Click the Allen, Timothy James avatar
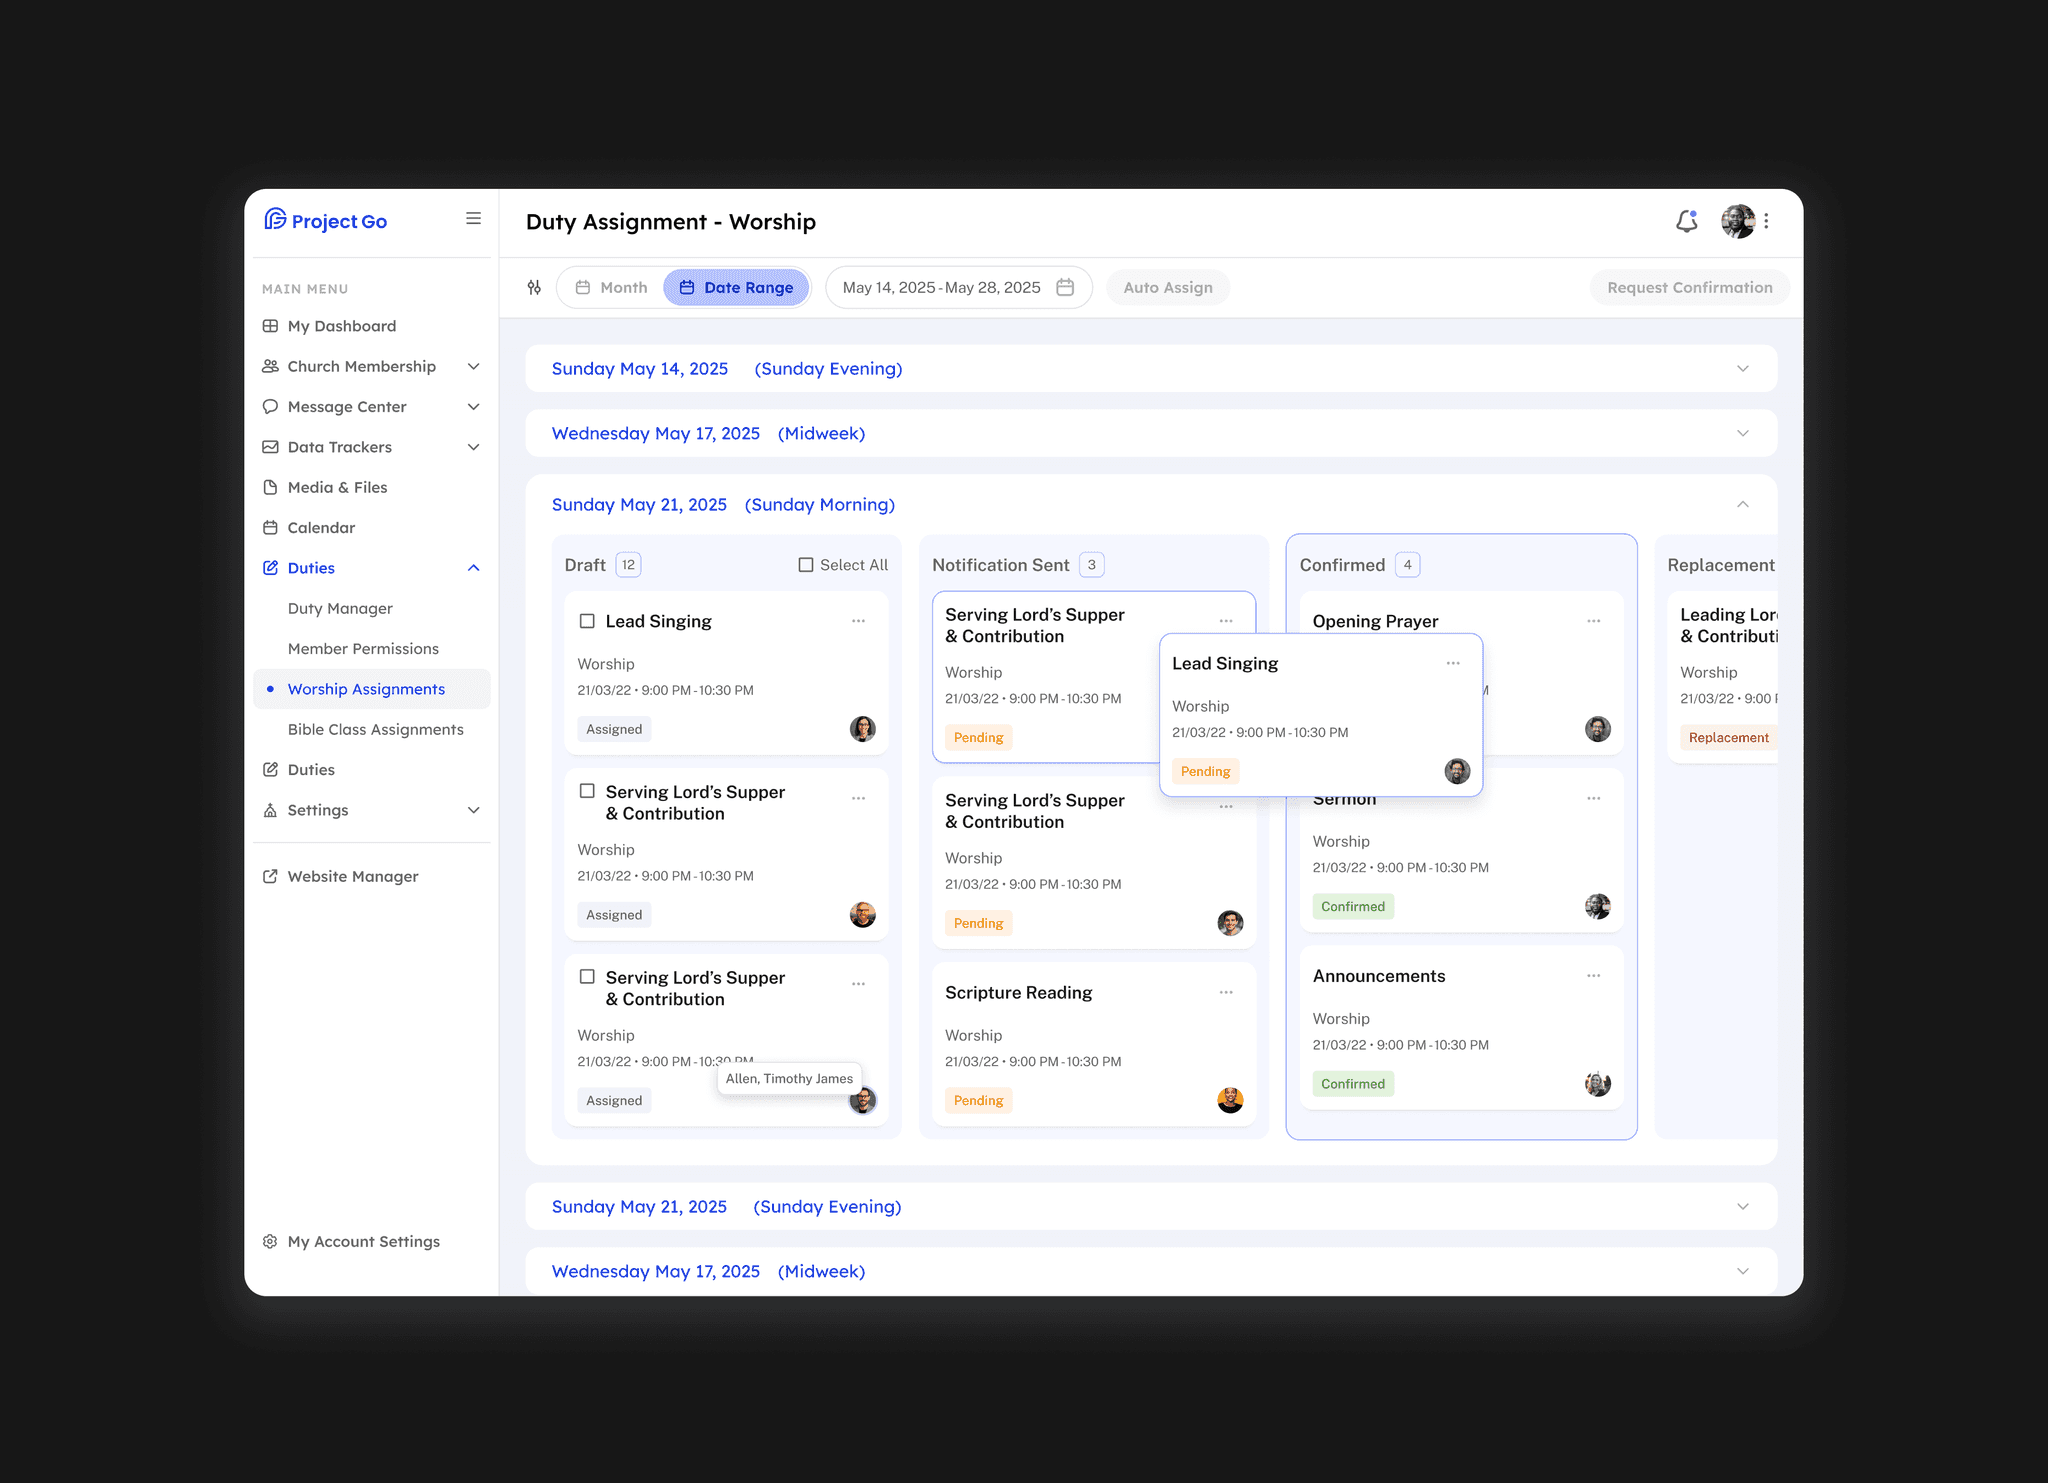This screenshot has width=2048, height=1483. (862, 1101)
